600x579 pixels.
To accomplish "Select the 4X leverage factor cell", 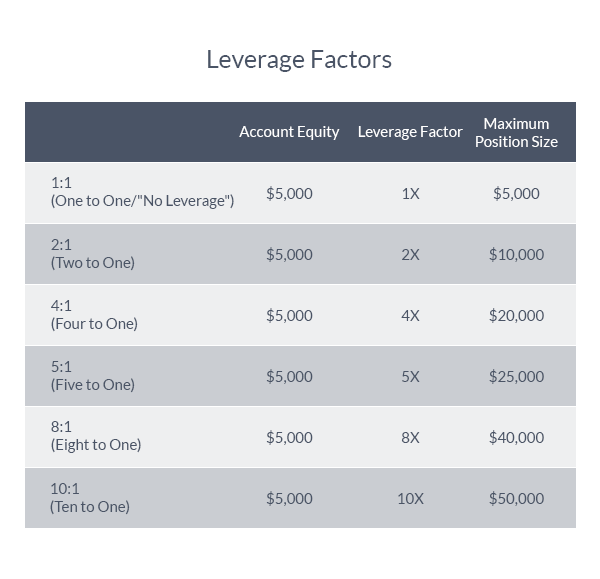I will click(410, 316).
